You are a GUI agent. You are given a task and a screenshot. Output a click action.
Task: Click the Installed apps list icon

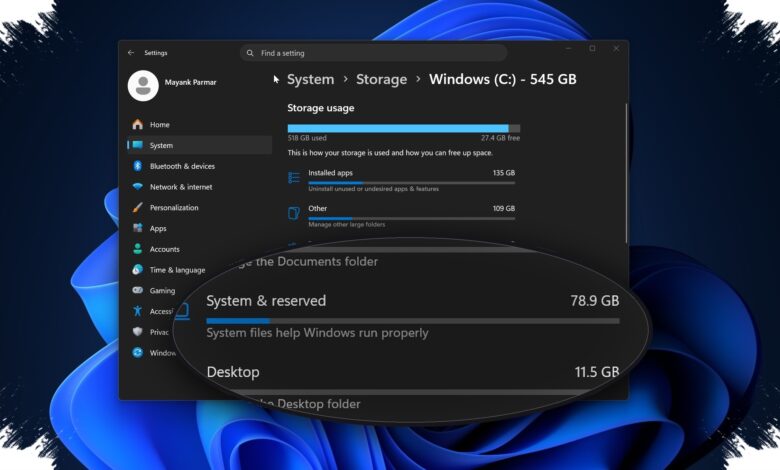pos(294,178)
